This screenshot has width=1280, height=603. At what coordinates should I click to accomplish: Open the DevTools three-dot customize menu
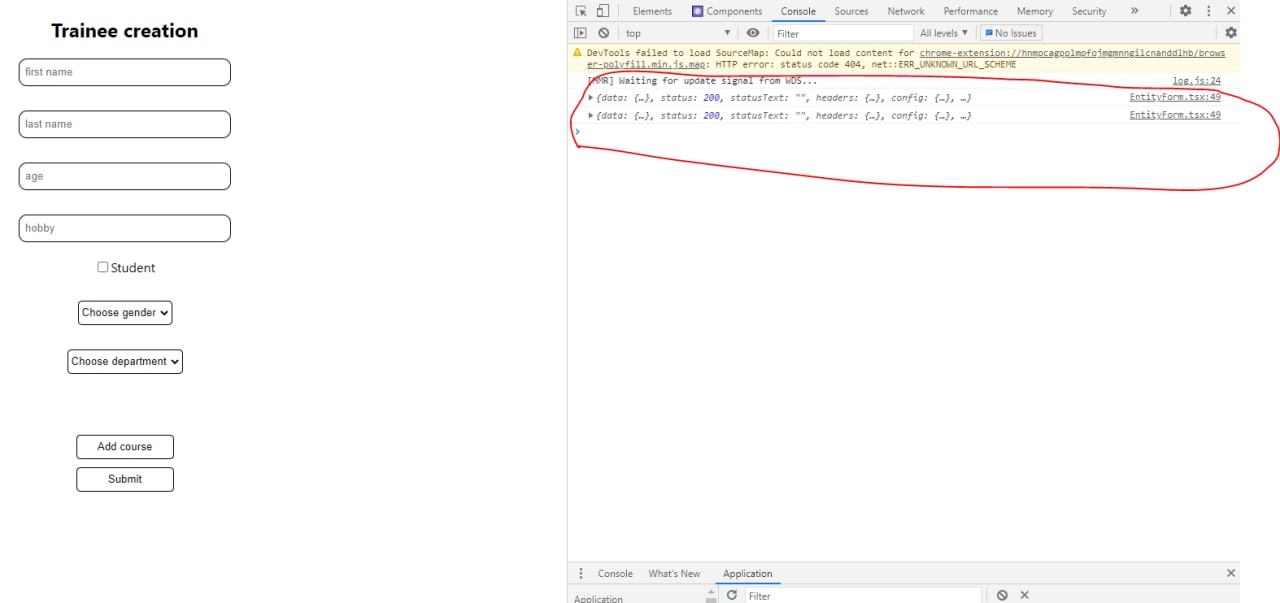1208,11
